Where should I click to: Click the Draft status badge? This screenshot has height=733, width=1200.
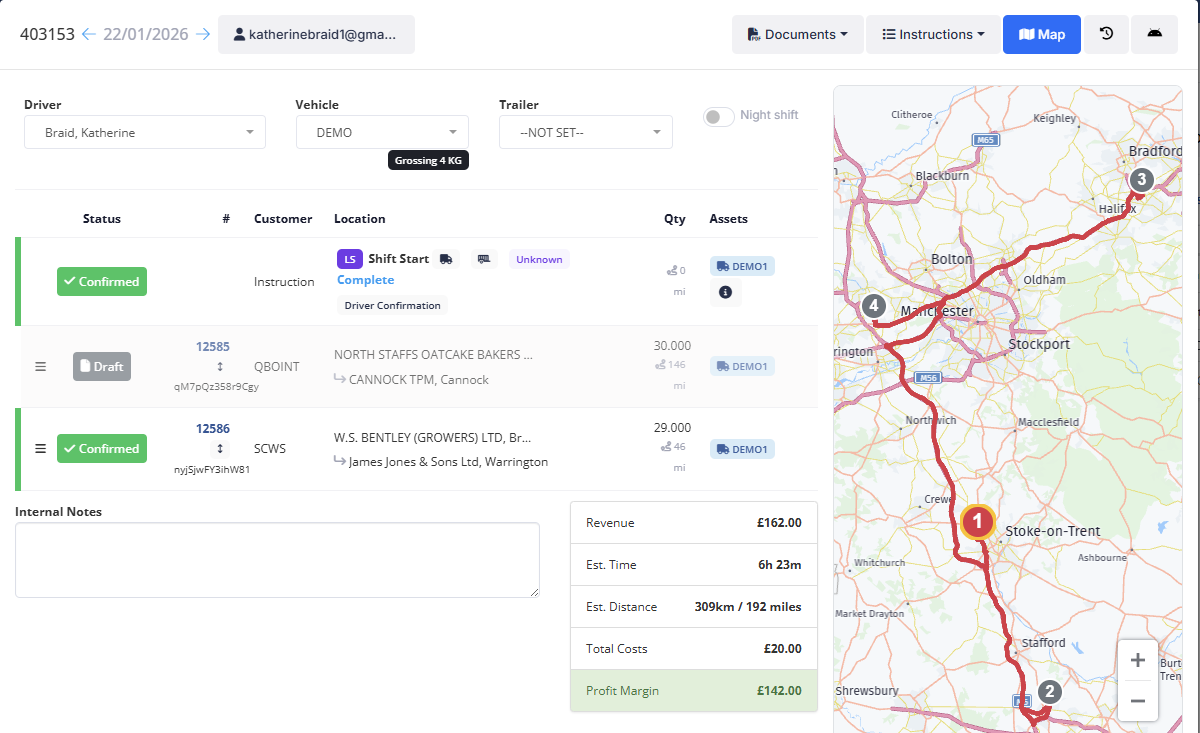pos(101,366)
